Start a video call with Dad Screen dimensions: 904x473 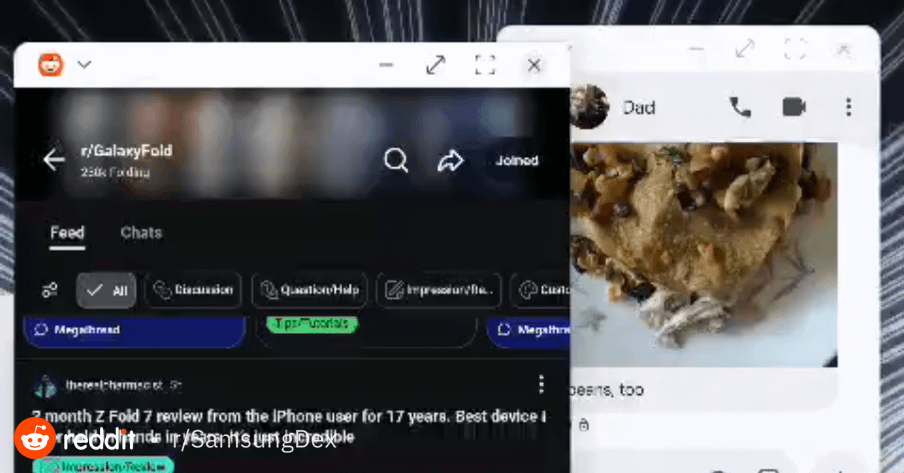[x=794, y=107]
